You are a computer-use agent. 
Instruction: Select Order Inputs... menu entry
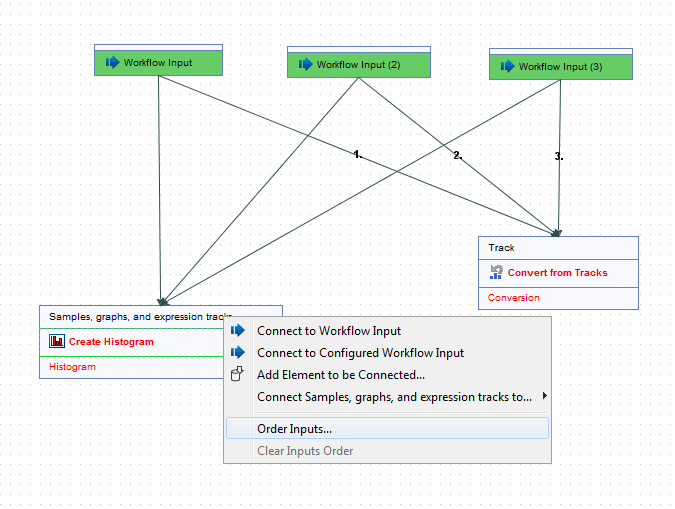[387, 428]
